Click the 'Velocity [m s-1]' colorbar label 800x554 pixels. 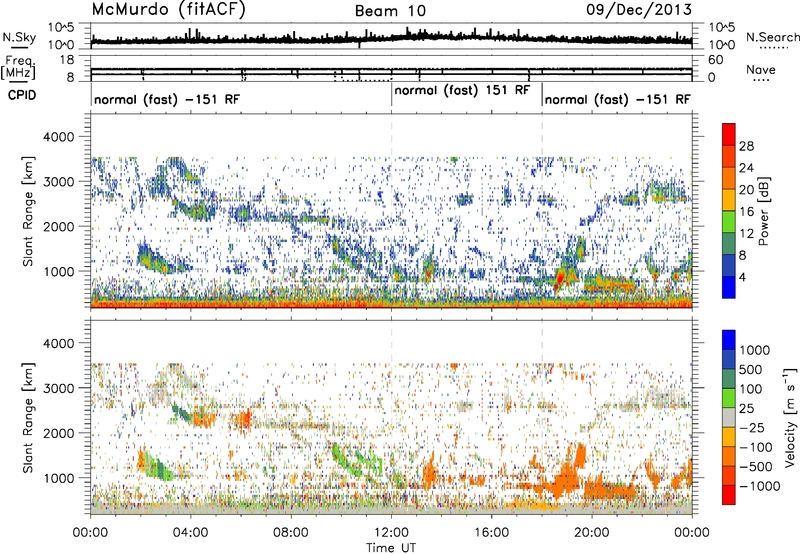pos(790,417)
